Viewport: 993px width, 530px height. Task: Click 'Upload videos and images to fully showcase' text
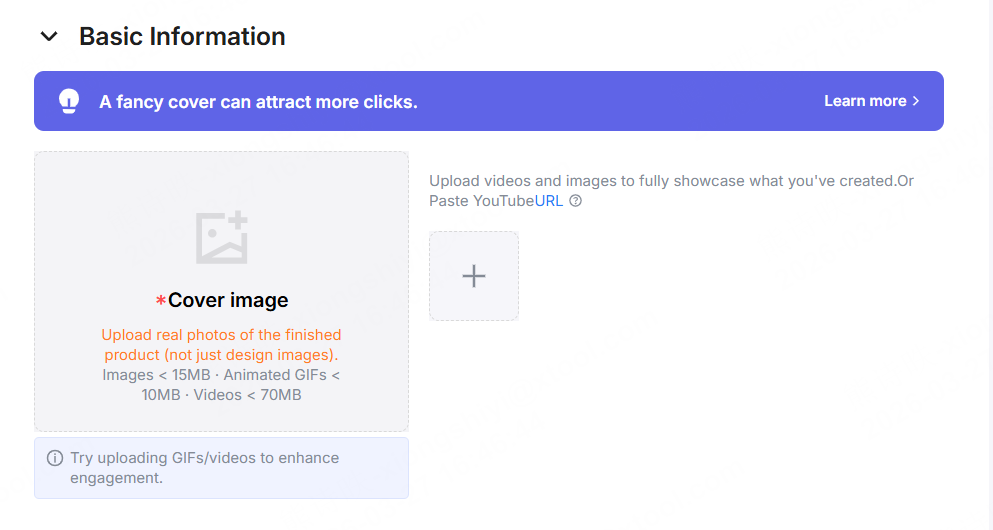[671, 191]
